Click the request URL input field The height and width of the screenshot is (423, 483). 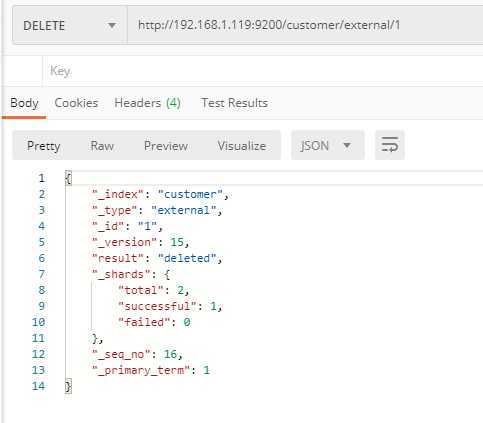305,25
